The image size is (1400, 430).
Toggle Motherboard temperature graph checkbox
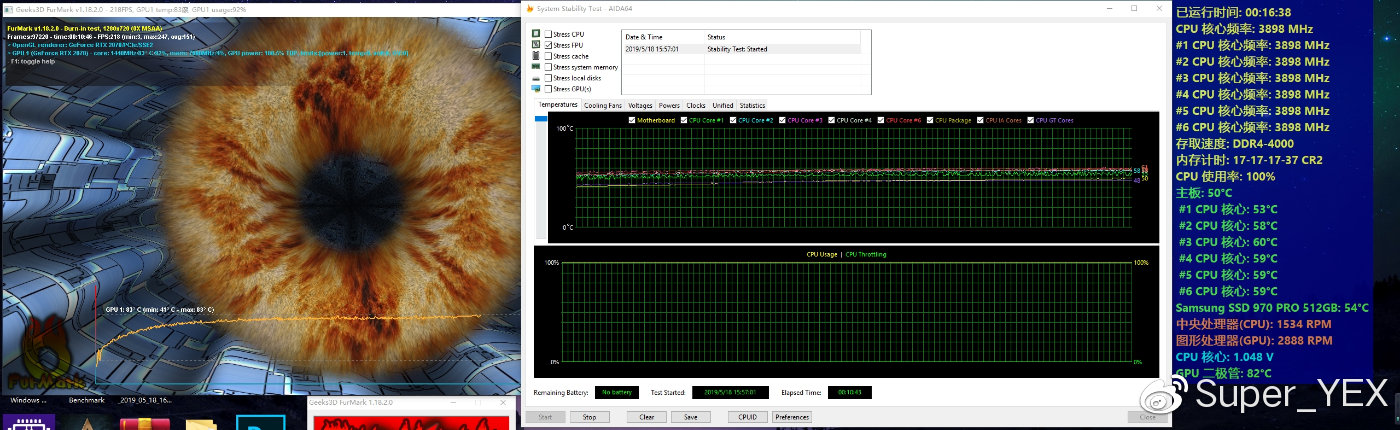(631, 120)
